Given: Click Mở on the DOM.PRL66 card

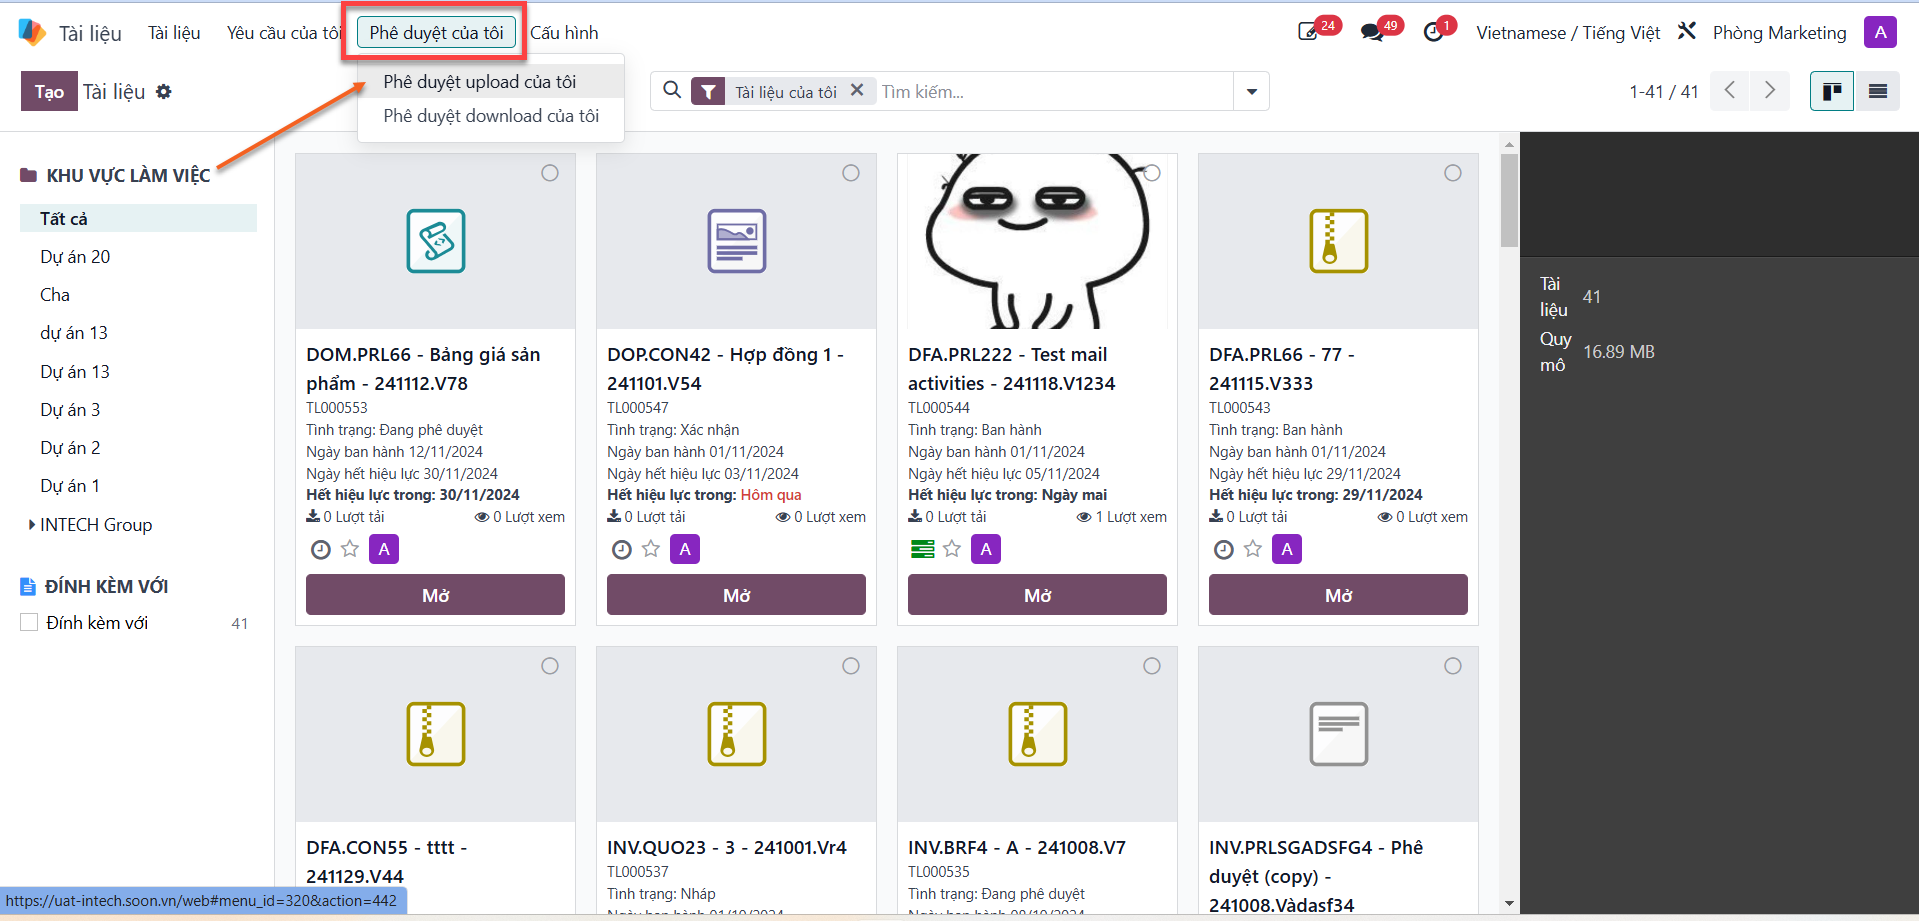Looking at the screenshot, I should click(435, 595).
